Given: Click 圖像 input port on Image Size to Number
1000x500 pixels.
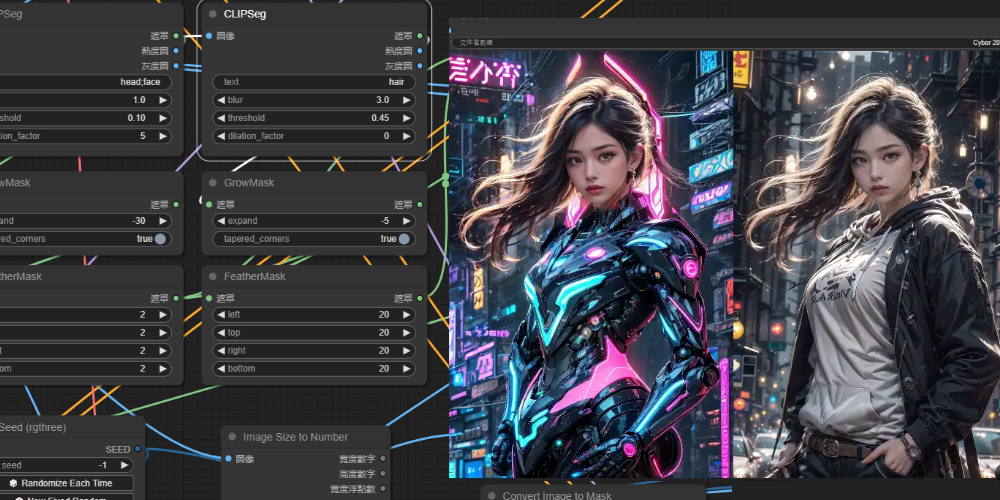Looking at the screenshot, I should point(228,459).
